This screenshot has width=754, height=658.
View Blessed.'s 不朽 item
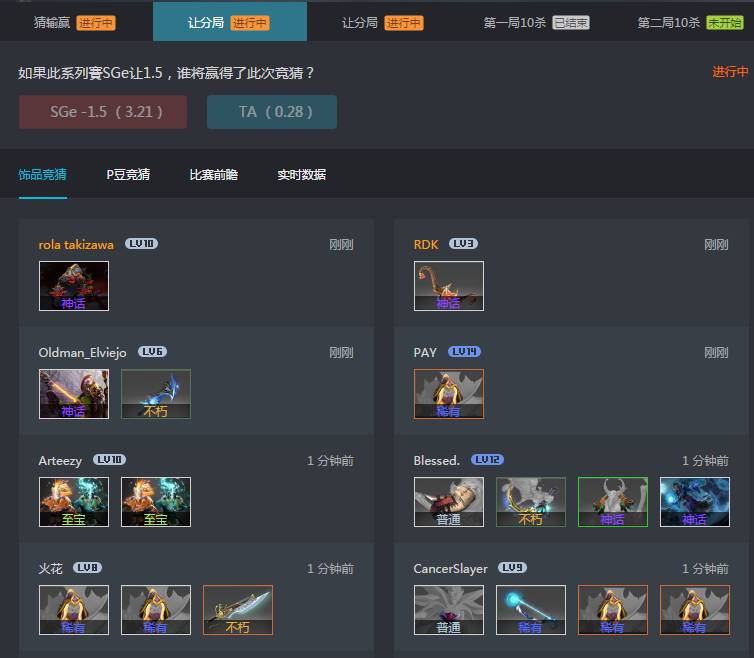click(531, 502)
